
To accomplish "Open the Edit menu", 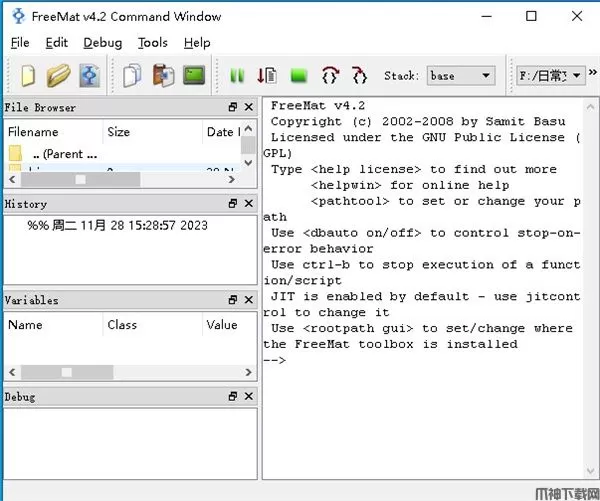I will click(x=57, y=42).
